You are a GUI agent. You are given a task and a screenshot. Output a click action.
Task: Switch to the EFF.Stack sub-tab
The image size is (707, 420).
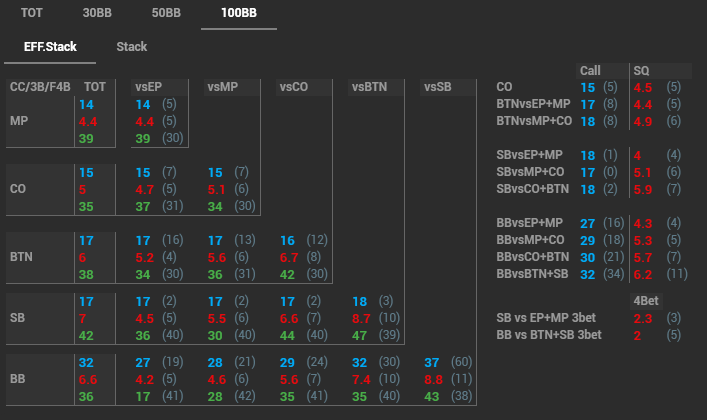[50, 46]
